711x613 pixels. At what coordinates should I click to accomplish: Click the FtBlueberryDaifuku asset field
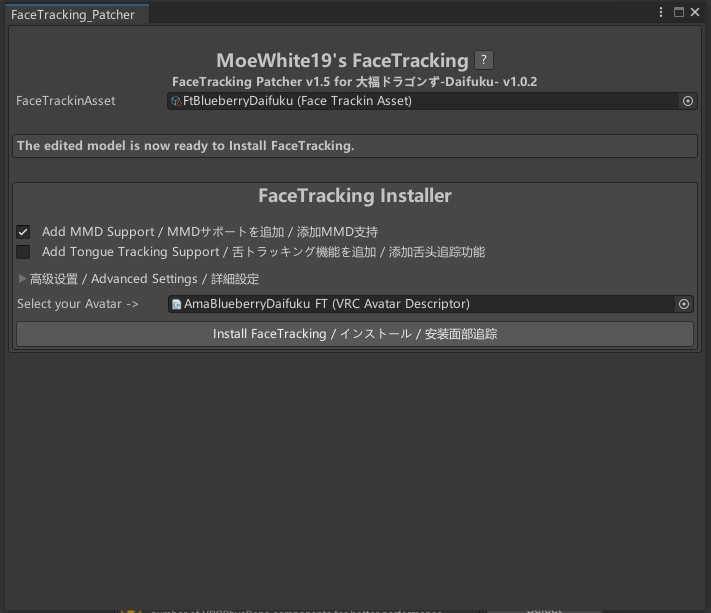432,101
